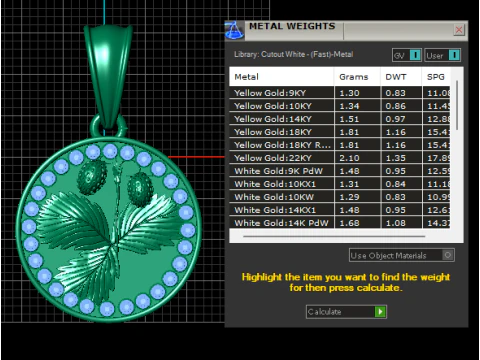Click the Library: Cutout White label

point(293,54)
